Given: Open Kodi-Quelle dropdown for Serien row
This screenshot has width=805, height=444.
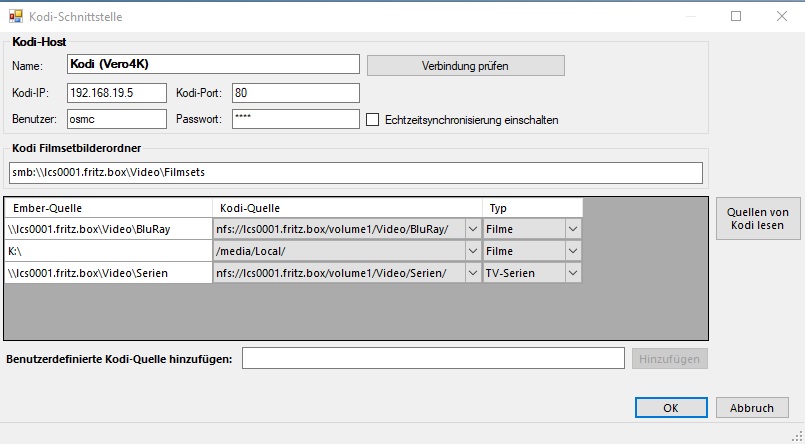Looking at the screenshot, I should pos(473,273).
